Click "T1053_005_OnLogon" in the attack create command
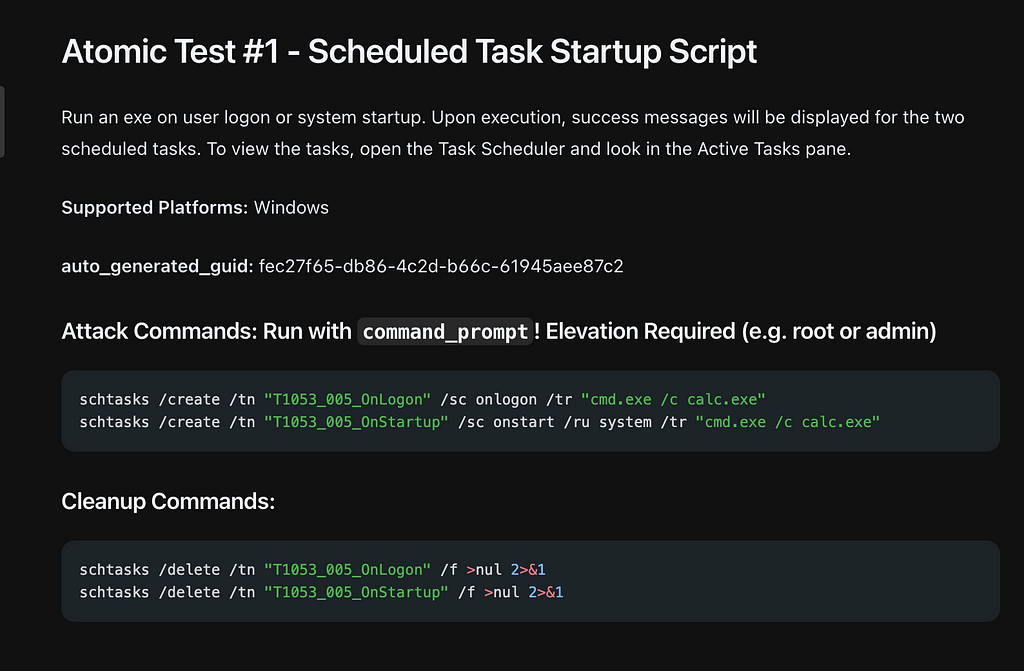 tap(347, 399)
